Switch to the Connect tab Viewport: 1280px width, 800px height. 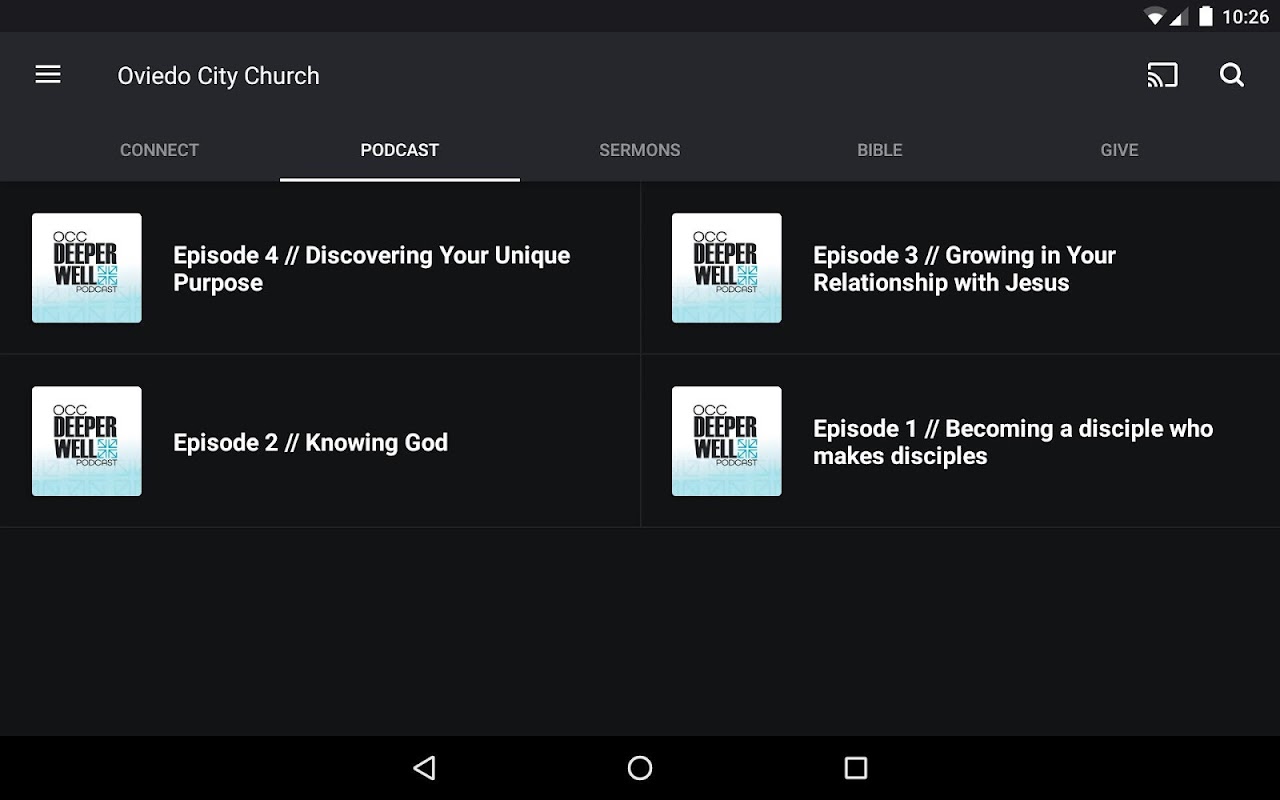160,150
